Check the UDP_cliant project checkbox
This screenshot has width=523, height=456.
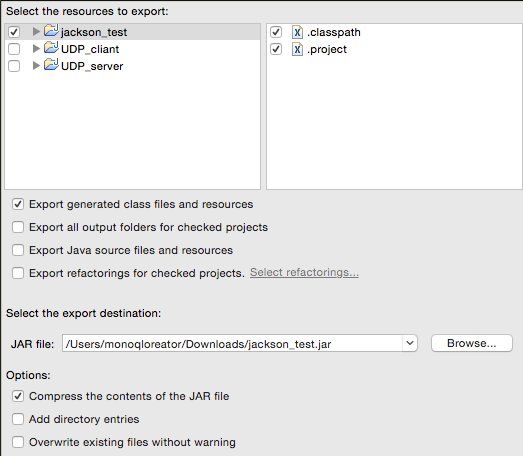(x=14, y=49)
